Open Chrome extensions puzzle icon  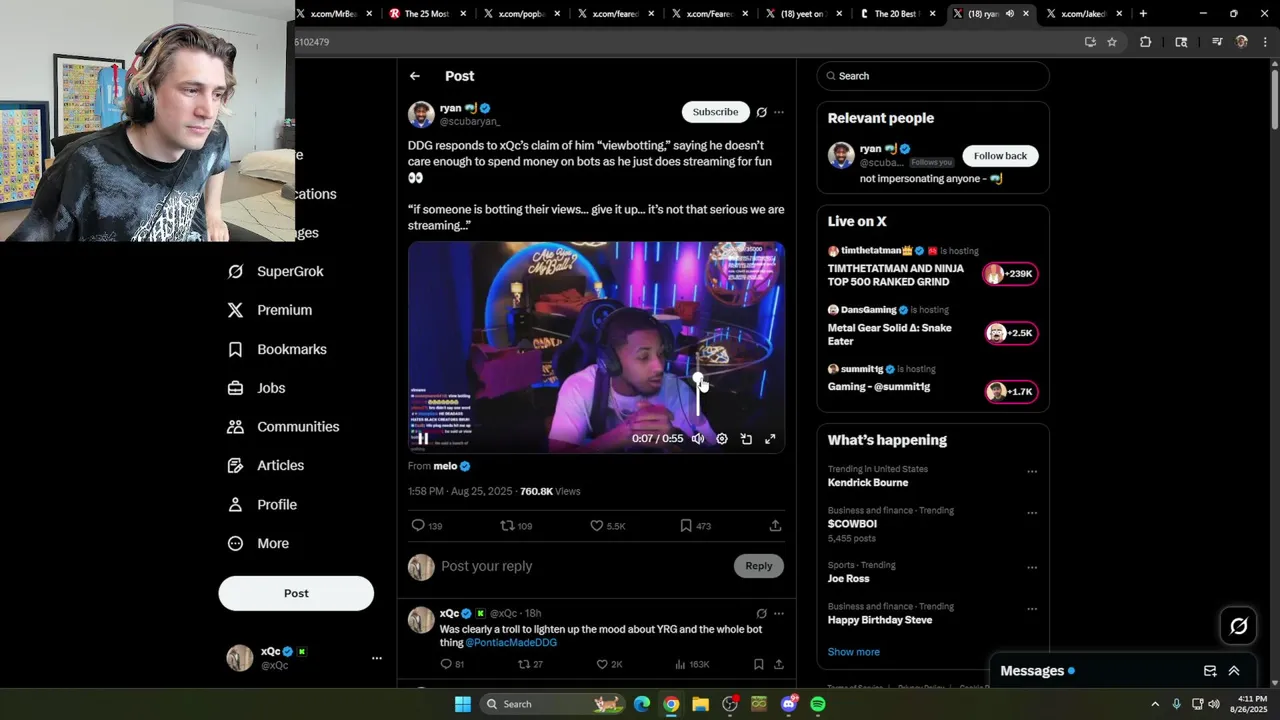click(x=1146, y=42)
